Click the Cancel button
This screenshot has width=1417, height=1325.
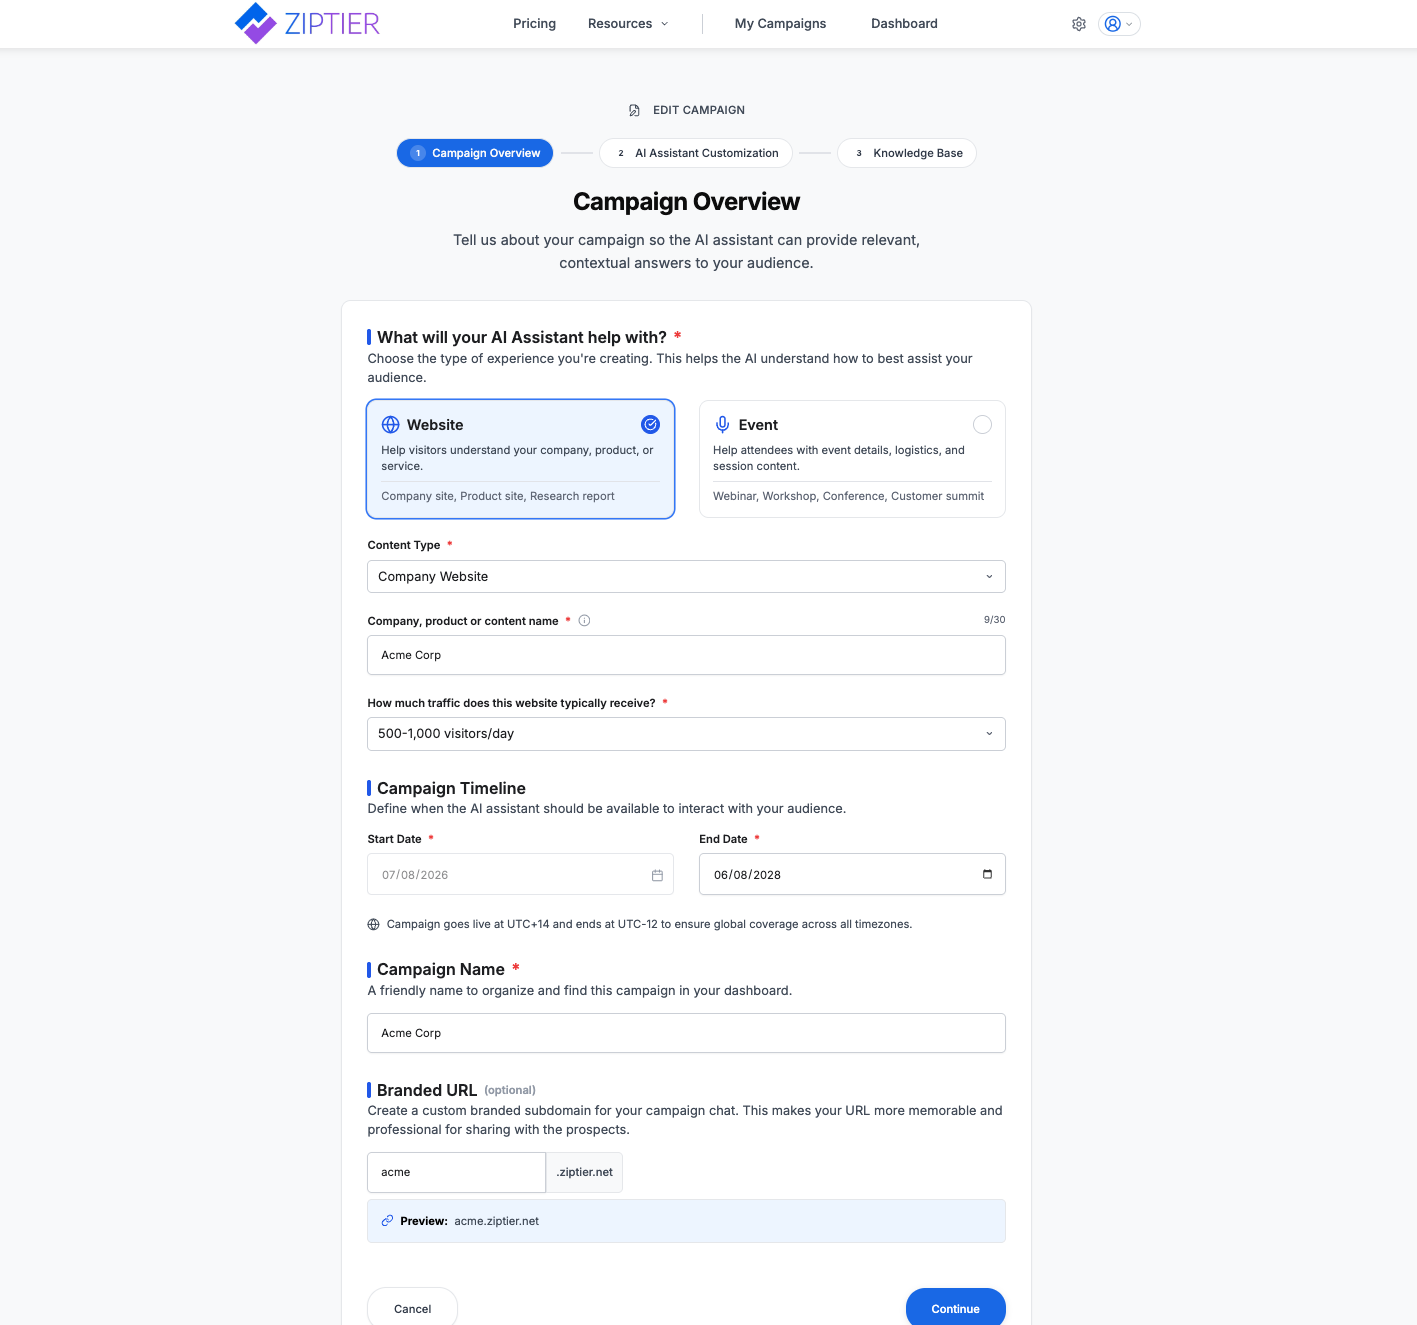tap(412, 1308)
